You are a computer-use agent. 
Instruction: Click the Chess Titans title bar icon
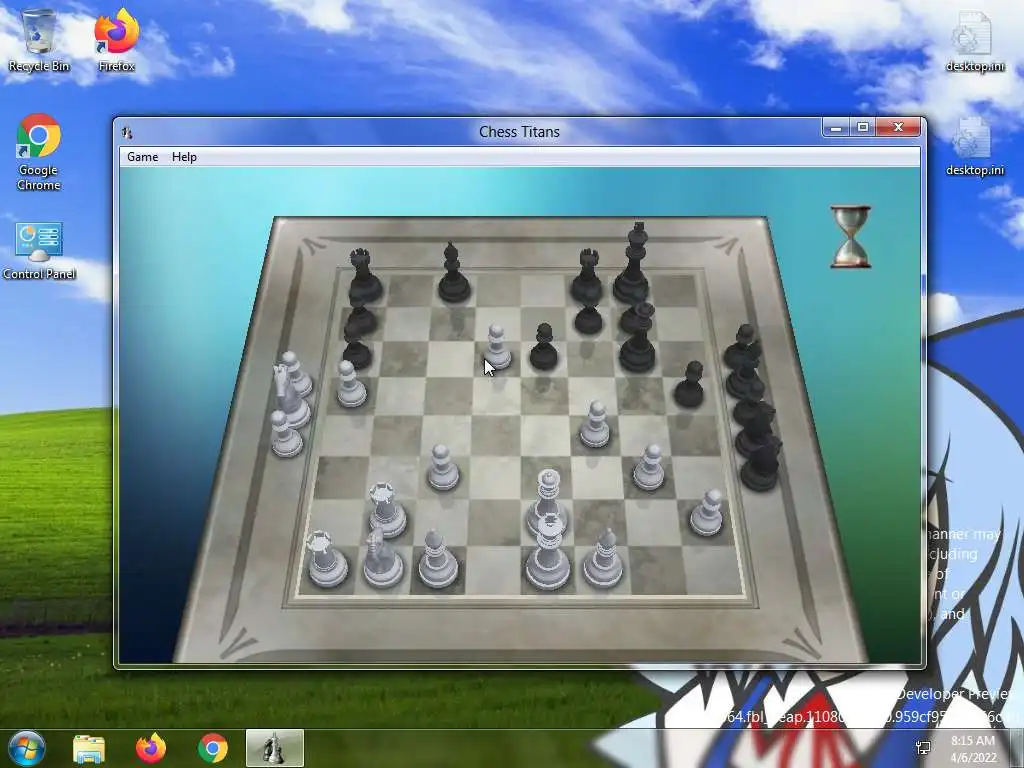127,133
